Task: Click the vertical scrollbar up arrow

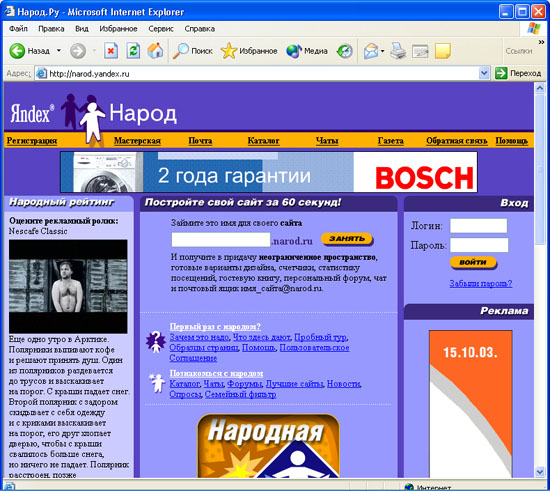Action: [x=540, y=88]
